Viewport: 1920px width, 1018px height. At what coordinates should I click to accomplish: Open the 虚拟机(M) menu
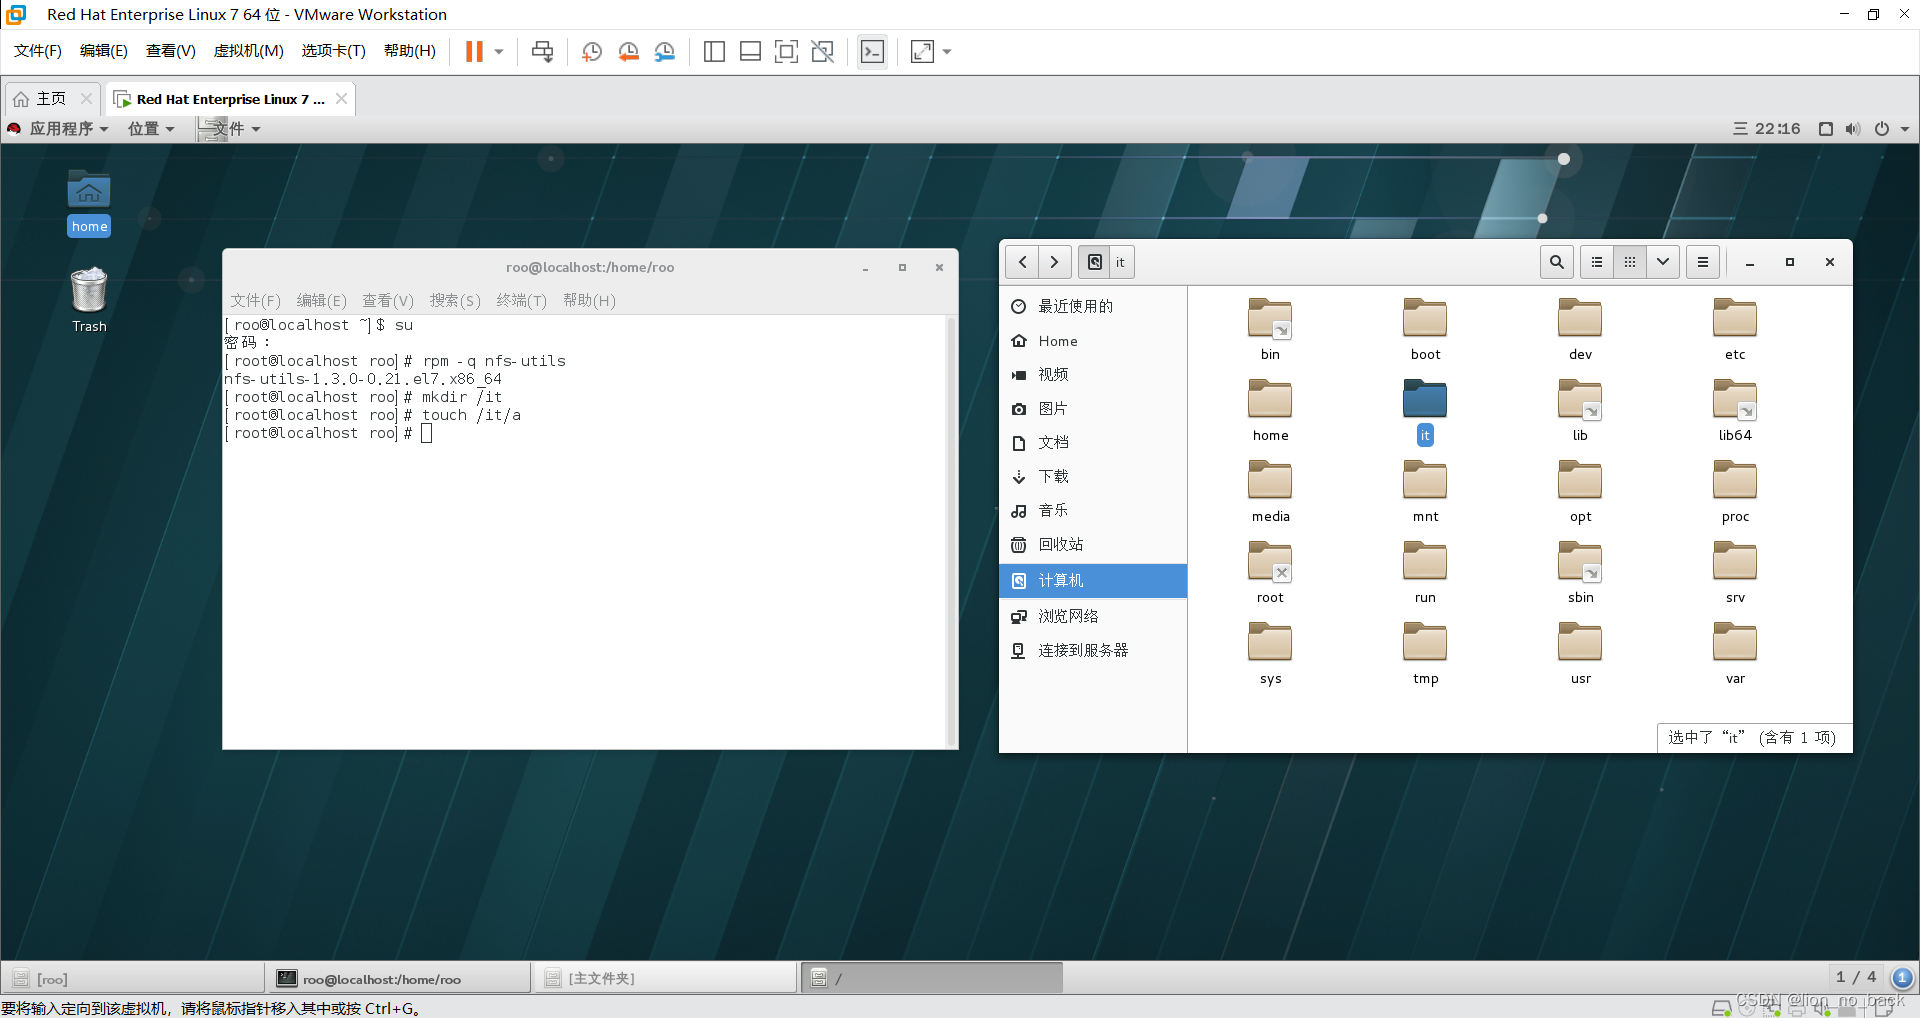point(248,51)
